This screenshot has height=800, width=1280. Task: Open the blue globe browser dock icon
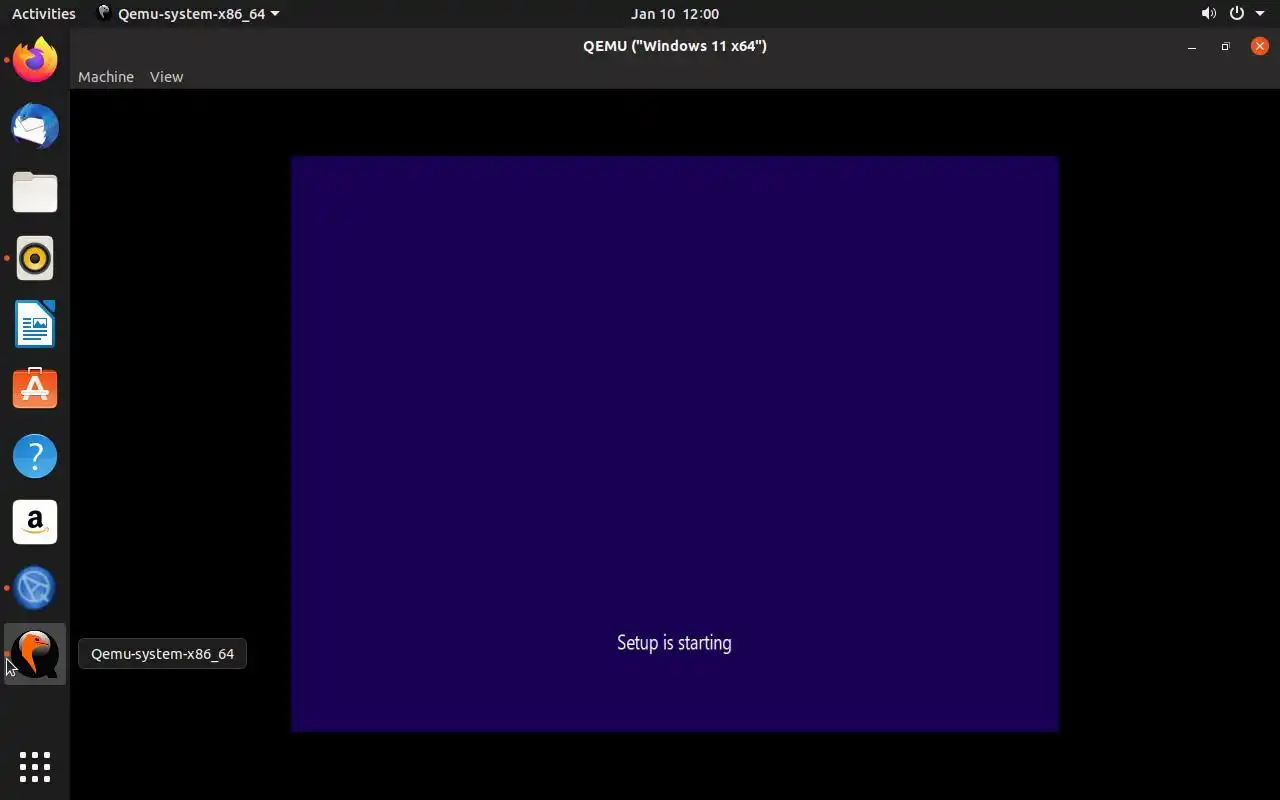35,588
